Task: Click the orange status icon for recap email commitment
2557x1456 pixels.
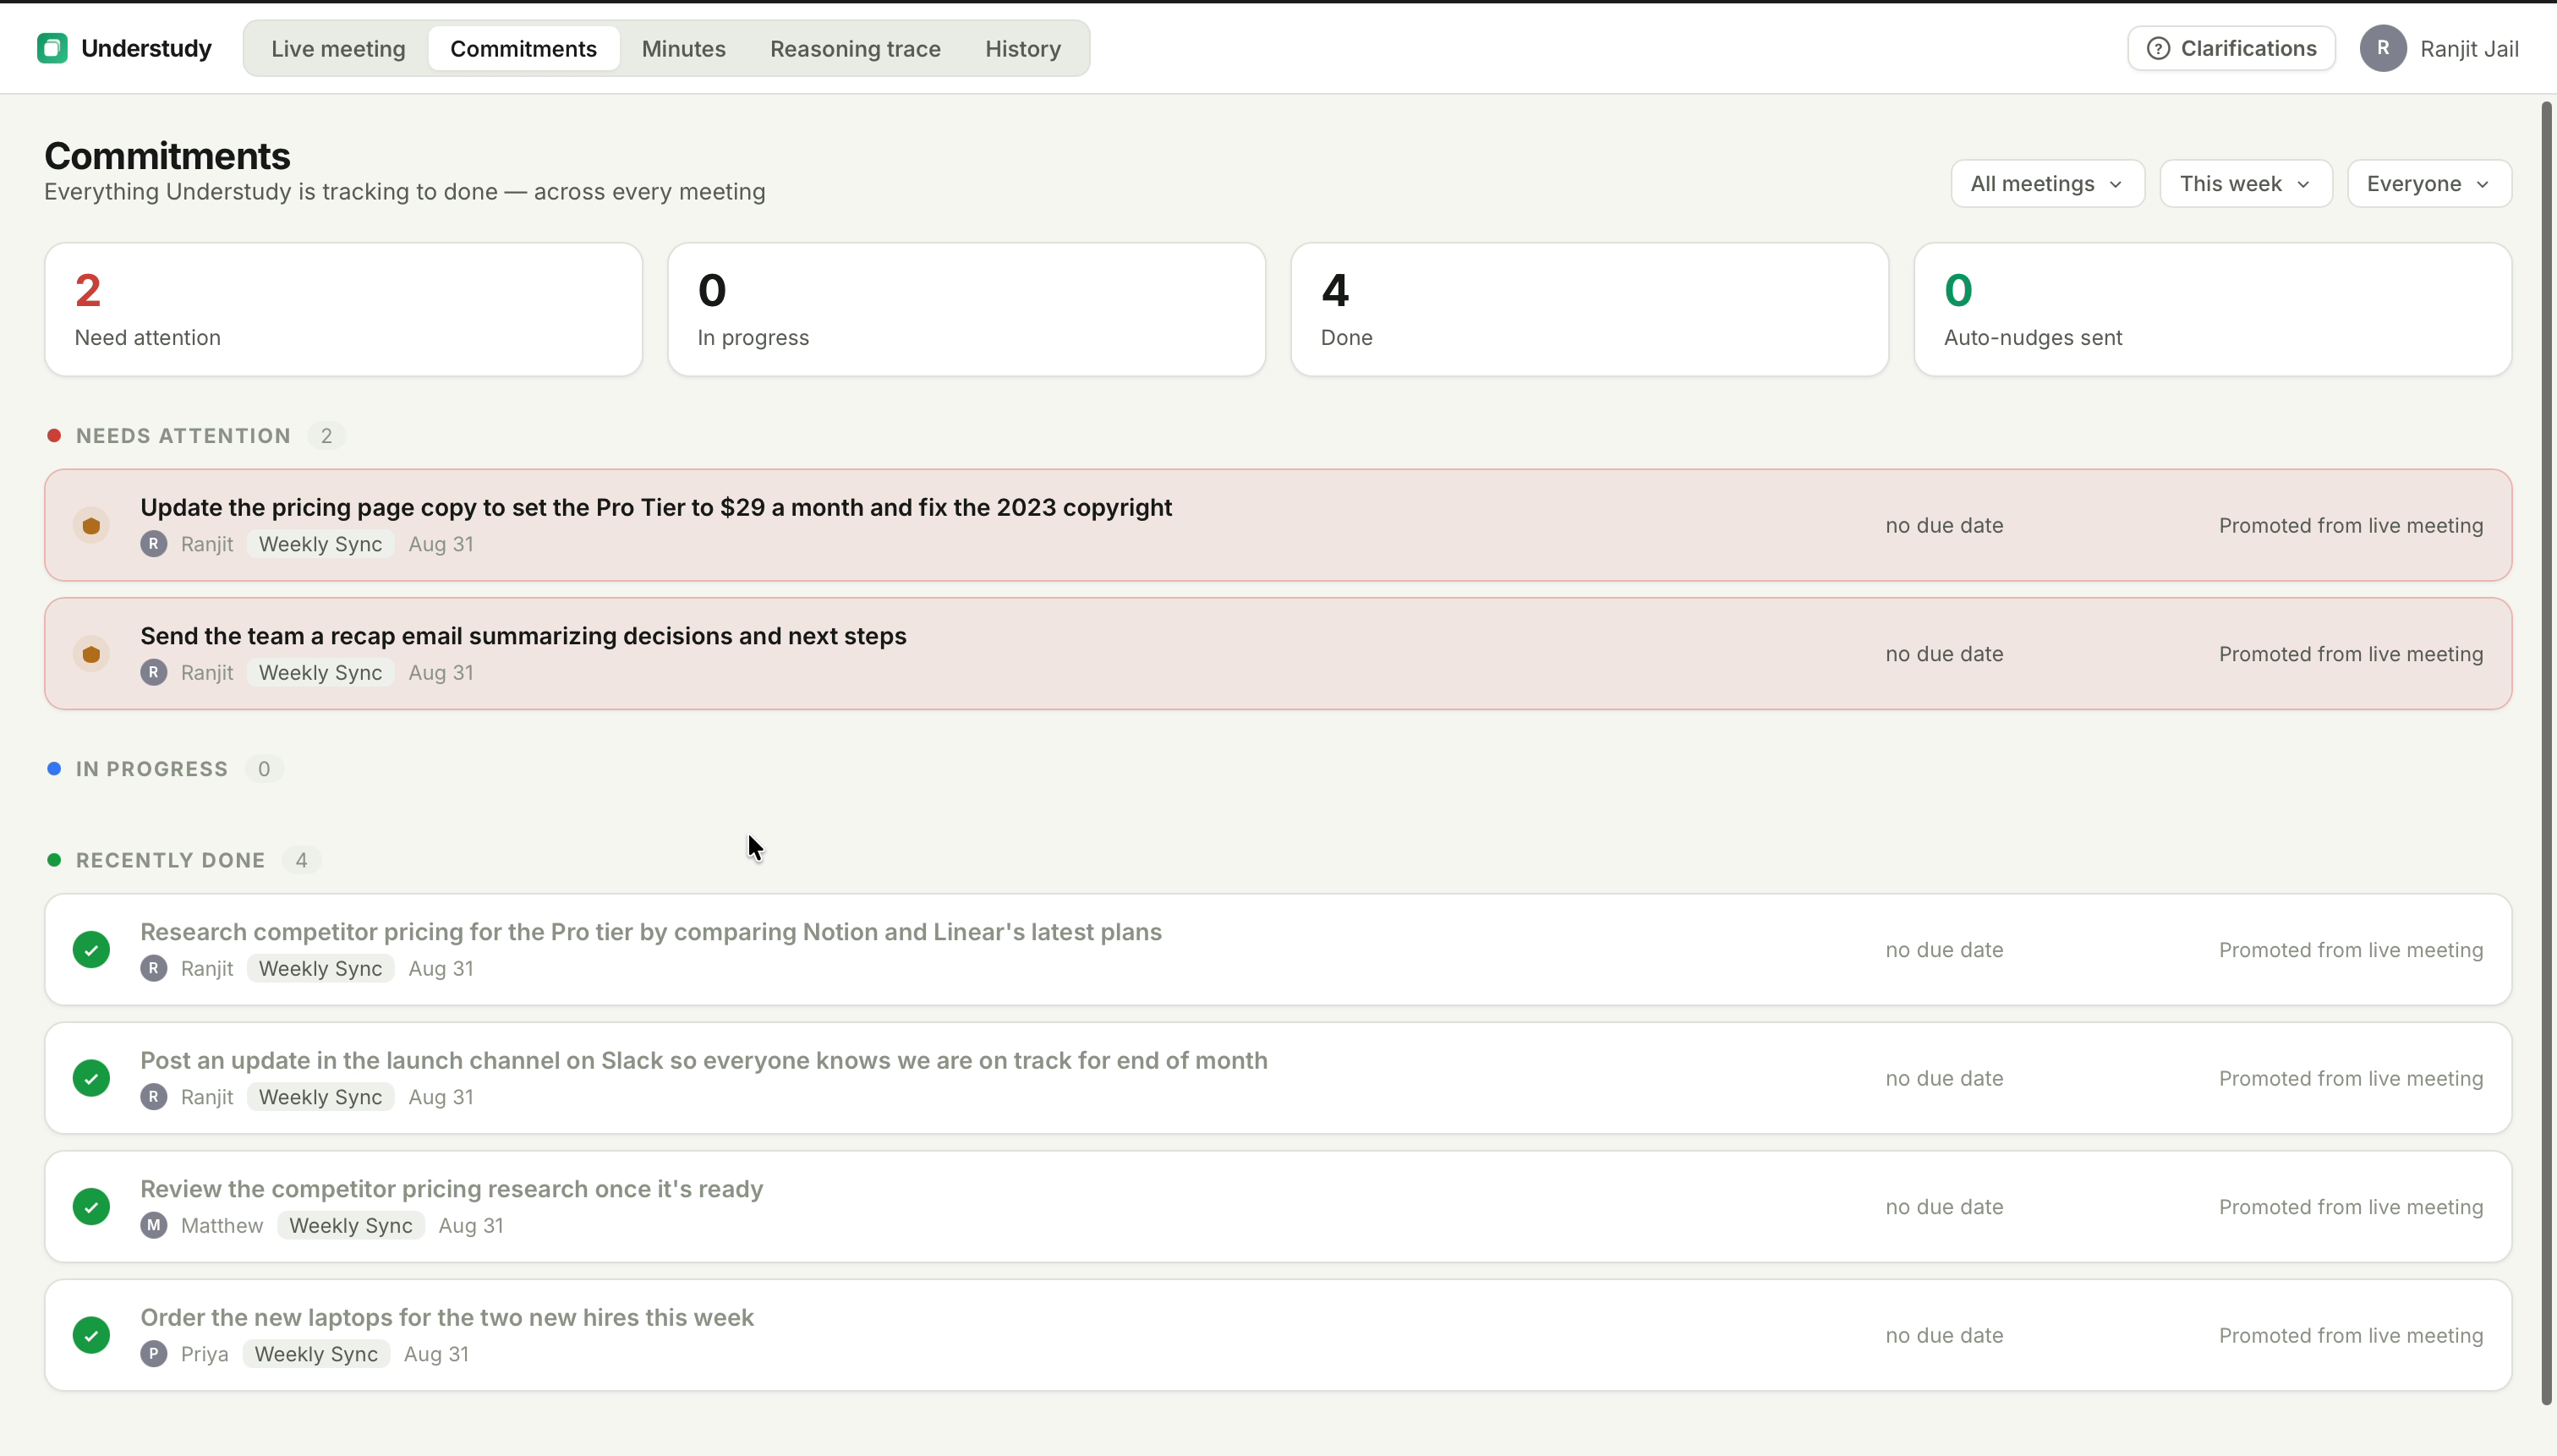Action: [x=91, y=654]
